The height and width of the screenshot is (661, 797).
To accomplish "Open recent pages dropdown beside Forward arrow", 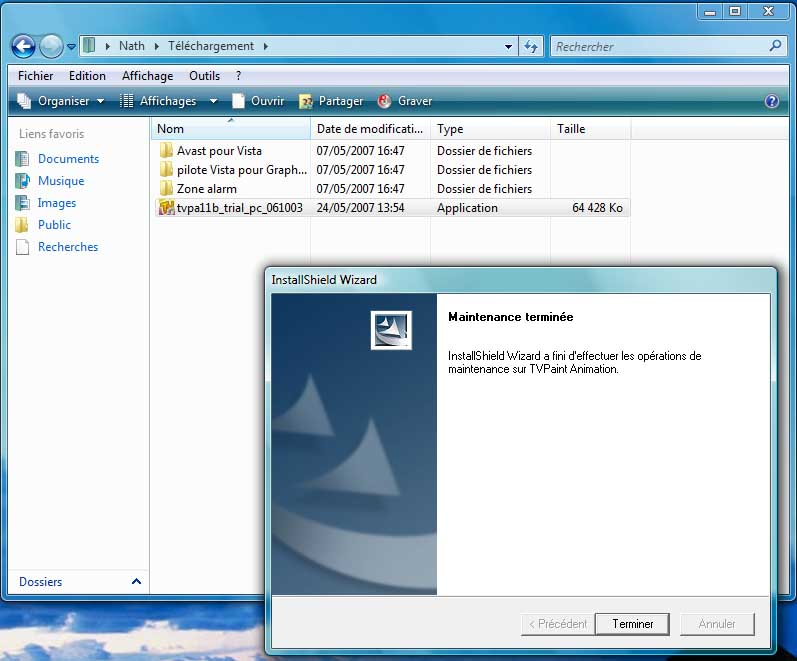I will coord(71,46).
